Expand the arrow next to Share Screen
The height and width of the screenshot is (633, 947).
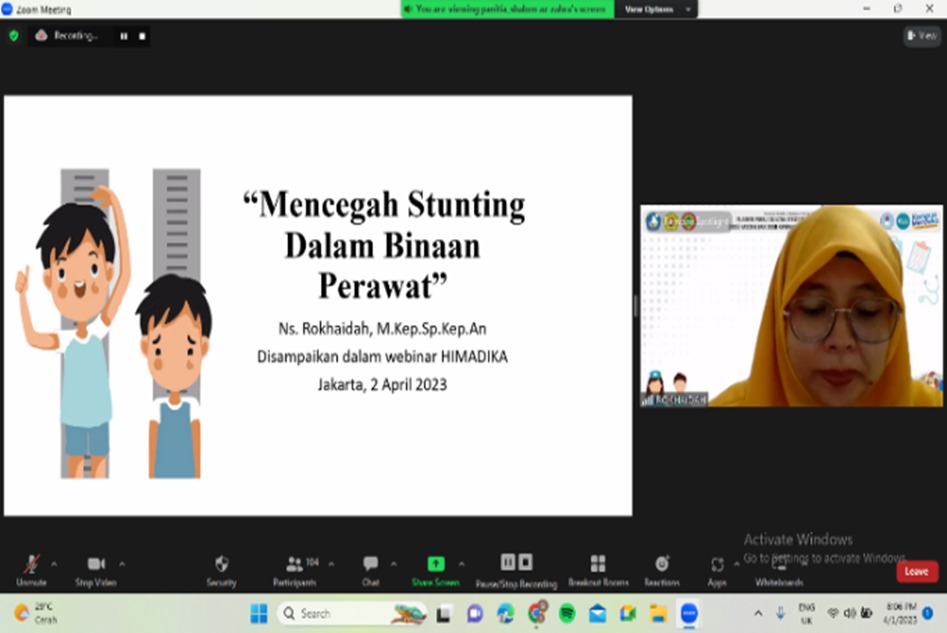463,563
